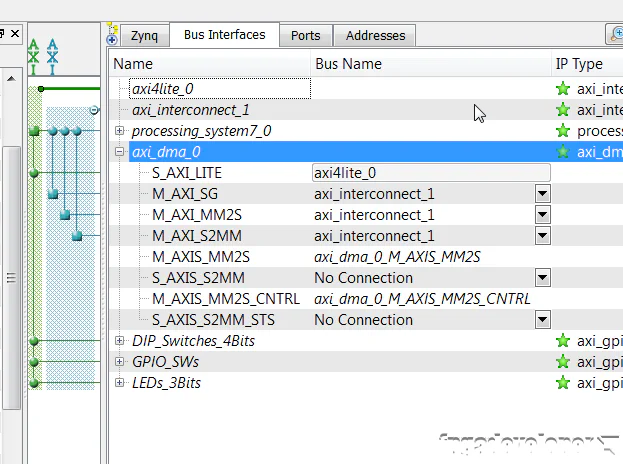Screen dimensions: 623x464
Task: Open the Zynq tab
Action: (x=142, y=35)
